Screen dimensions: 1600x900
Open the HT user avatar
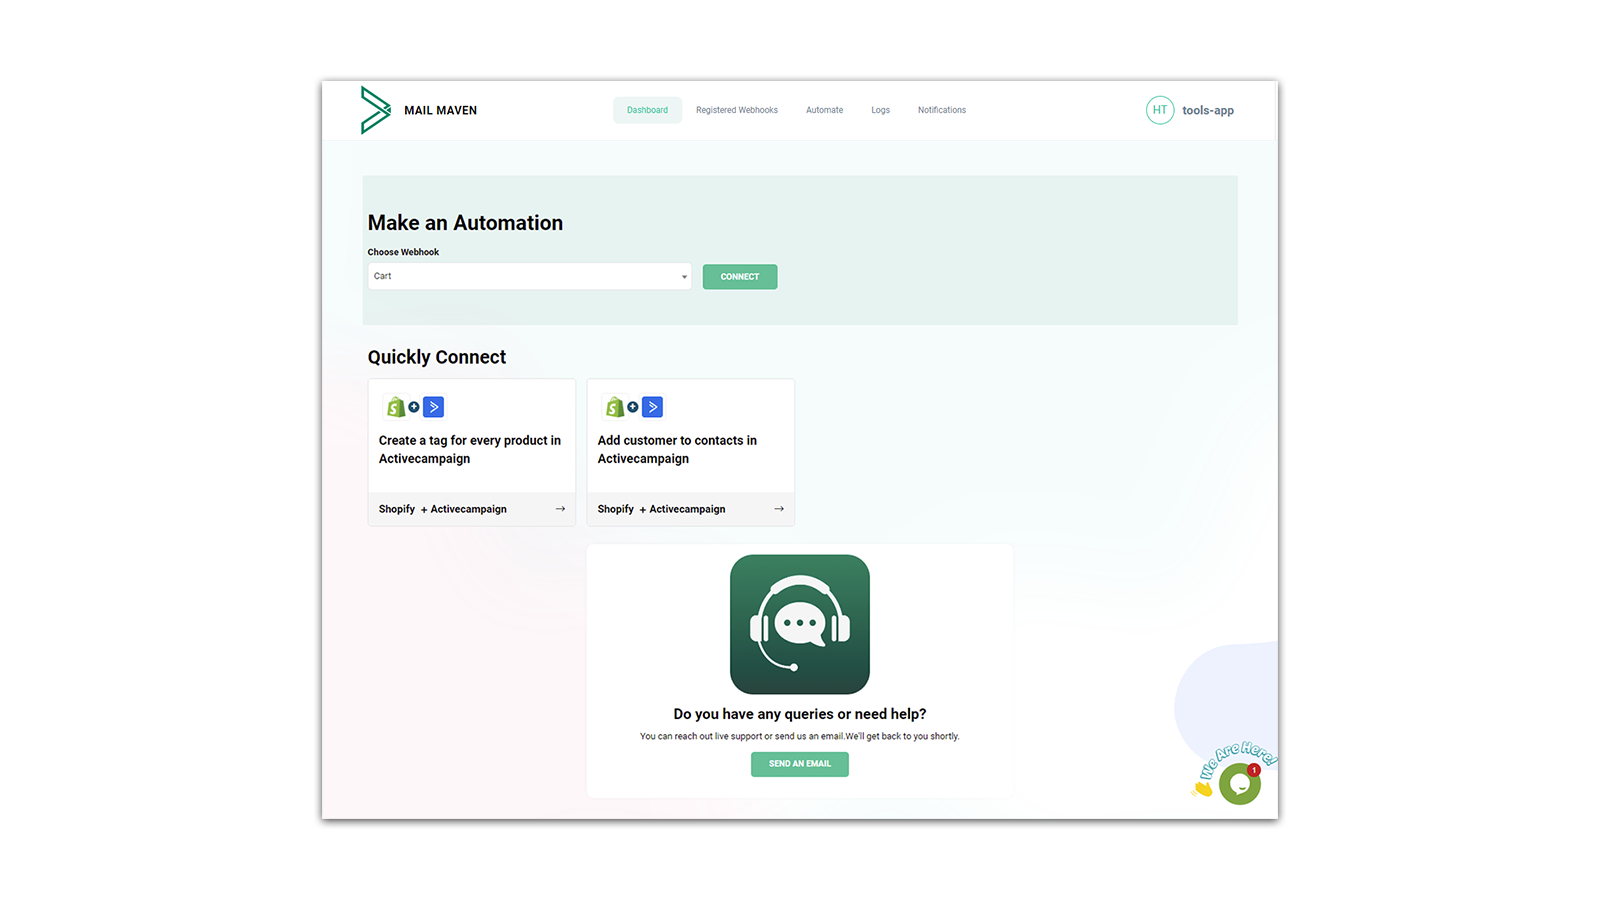pyautogui.click(x=1160, y=110)
